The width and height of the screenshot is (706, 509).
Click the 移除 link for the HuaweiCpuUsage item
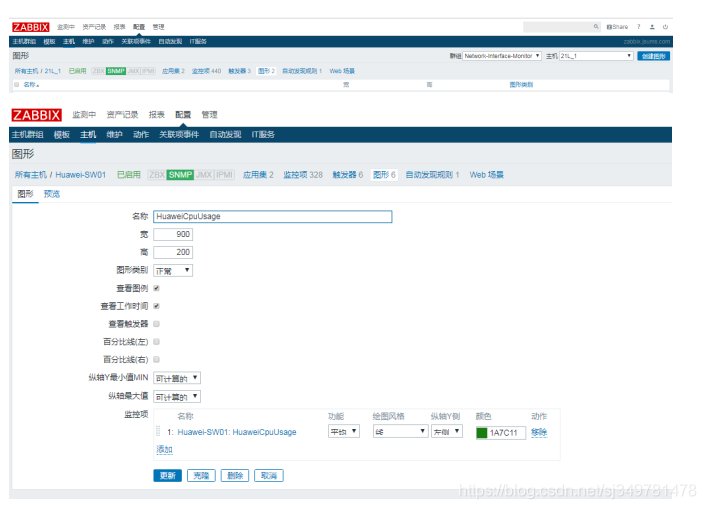[x=539, y=432]
